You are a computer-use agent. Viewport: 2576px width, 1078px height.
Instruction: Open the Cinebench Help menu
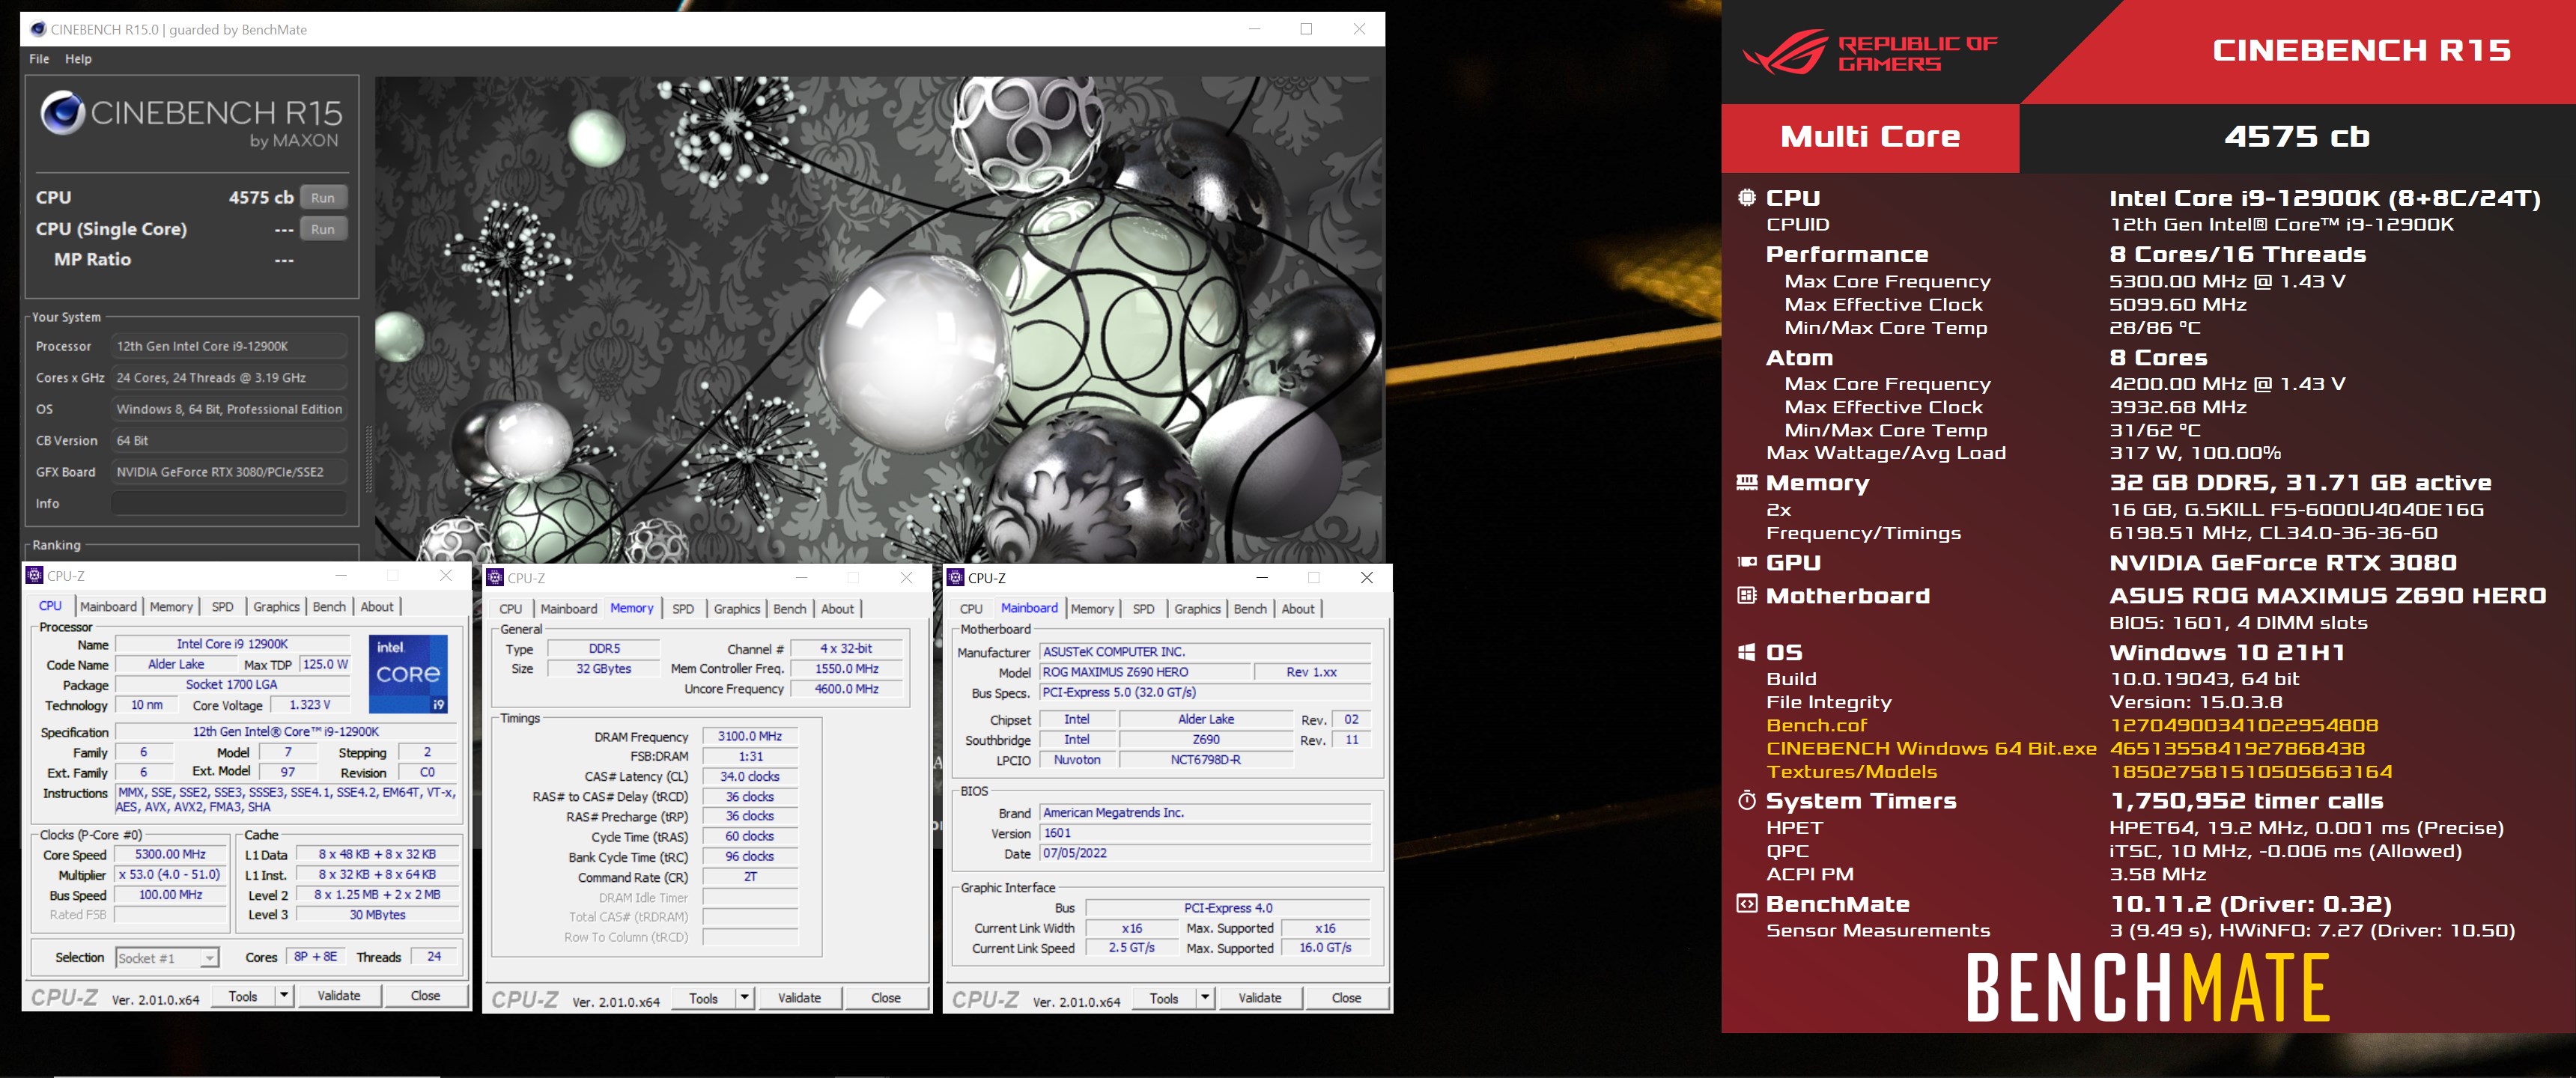click(78, 59)
